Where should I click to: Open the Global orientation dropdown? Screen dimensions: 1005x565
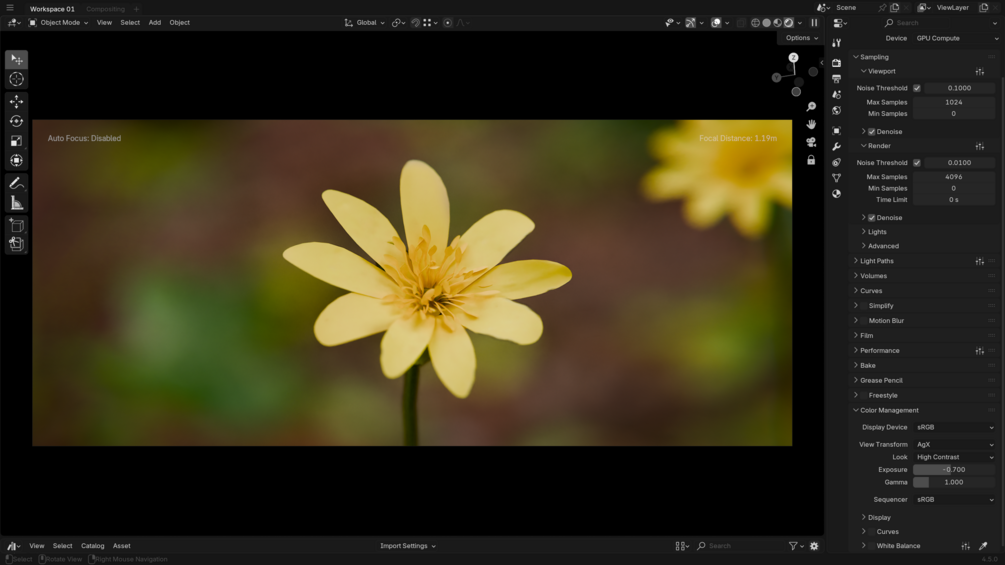click(x=365, y=22)
